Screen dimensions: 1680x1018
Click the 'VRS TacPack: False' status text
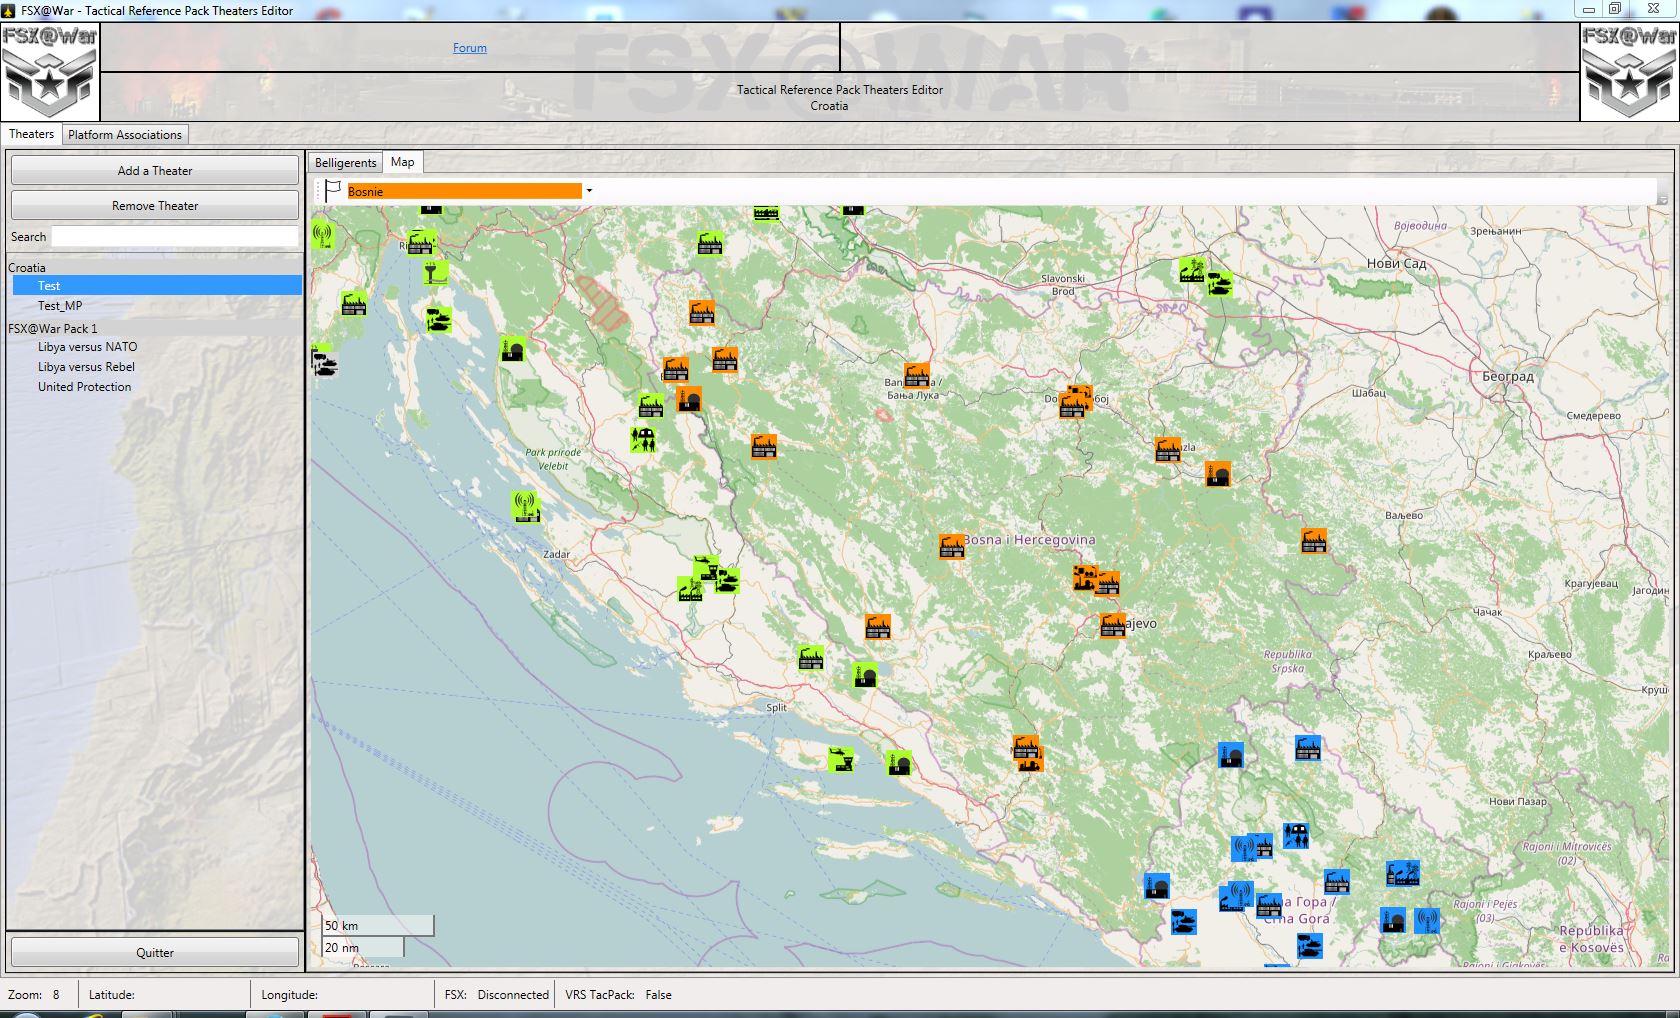tap(619, 995)
